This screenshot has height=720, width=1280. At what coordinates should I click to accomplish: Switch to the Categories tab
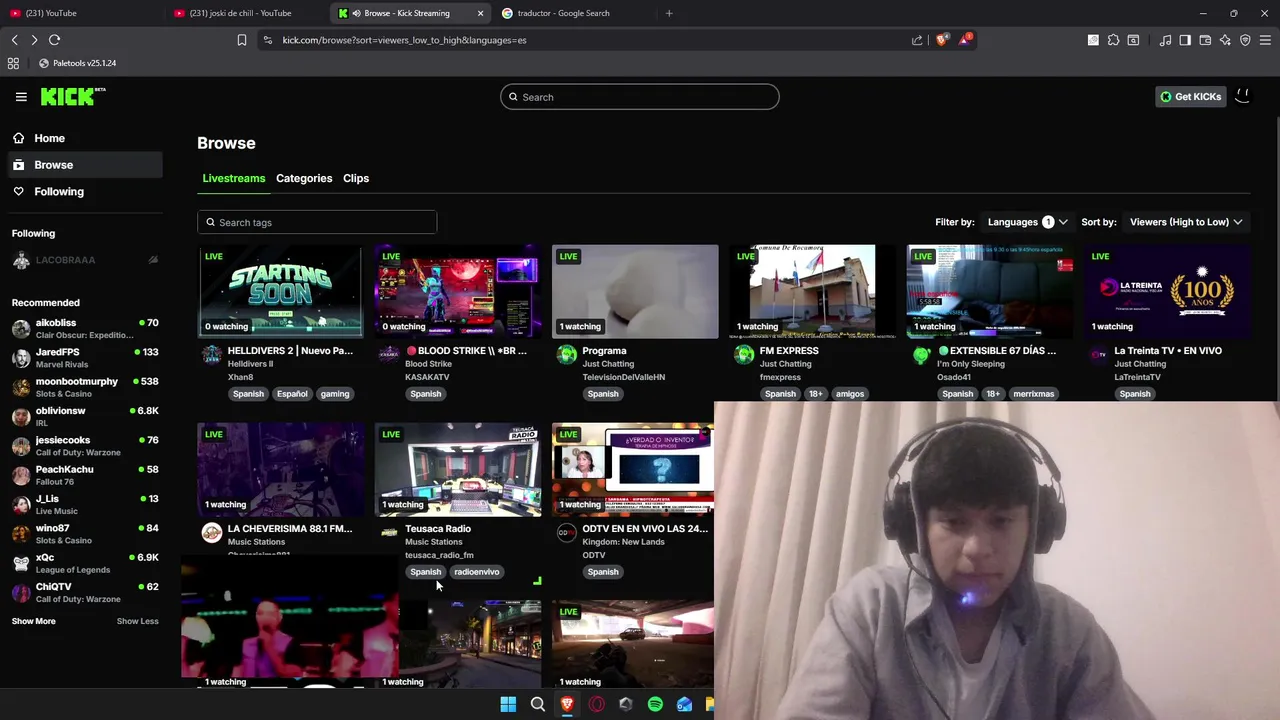(304, 178)
